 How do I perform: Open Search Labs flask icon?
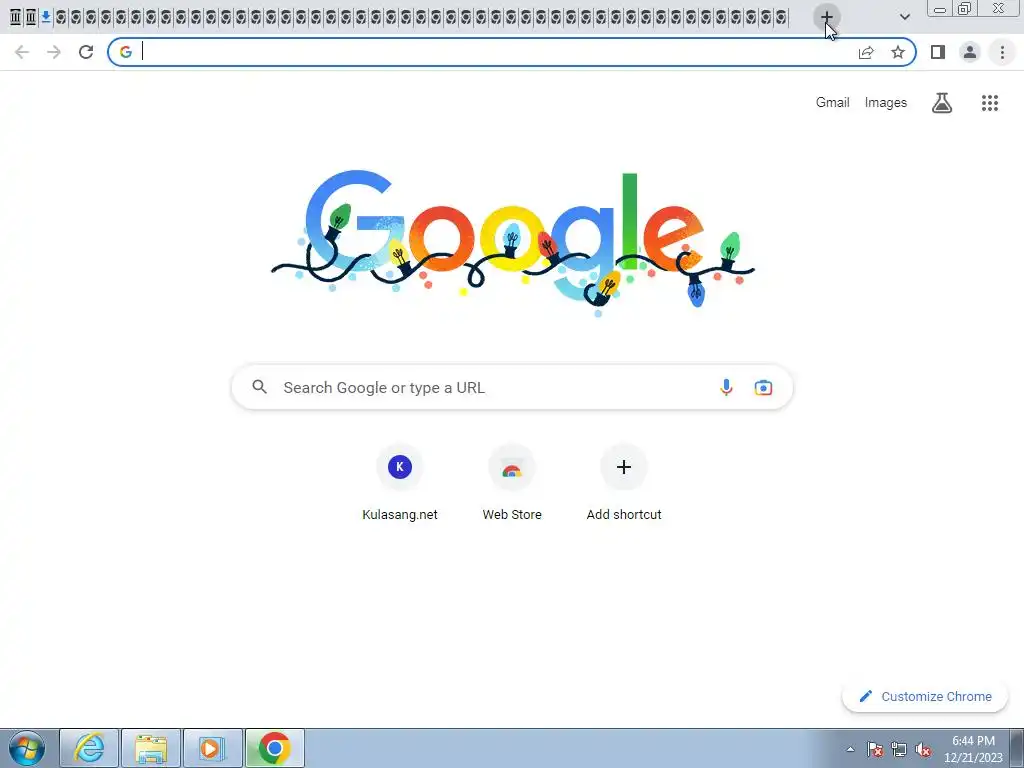942,103
